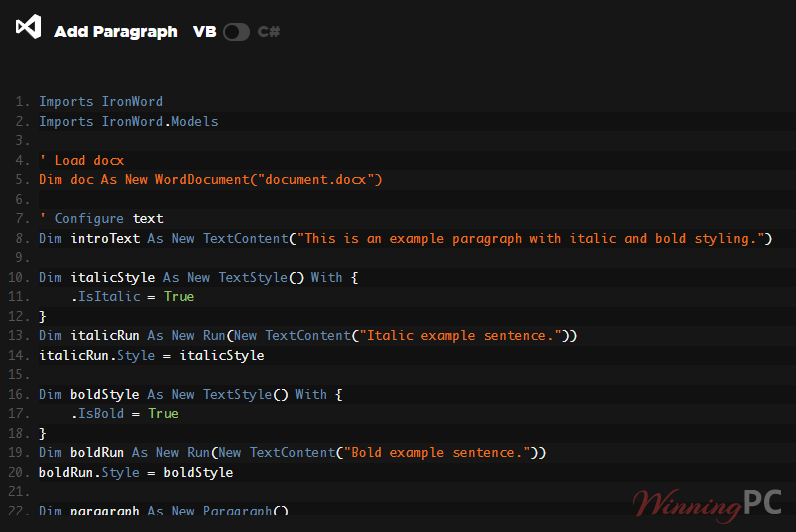Viewport: 796px width, 532px height.
Task: Select the C# language label
Action: (x=269, y=32)
